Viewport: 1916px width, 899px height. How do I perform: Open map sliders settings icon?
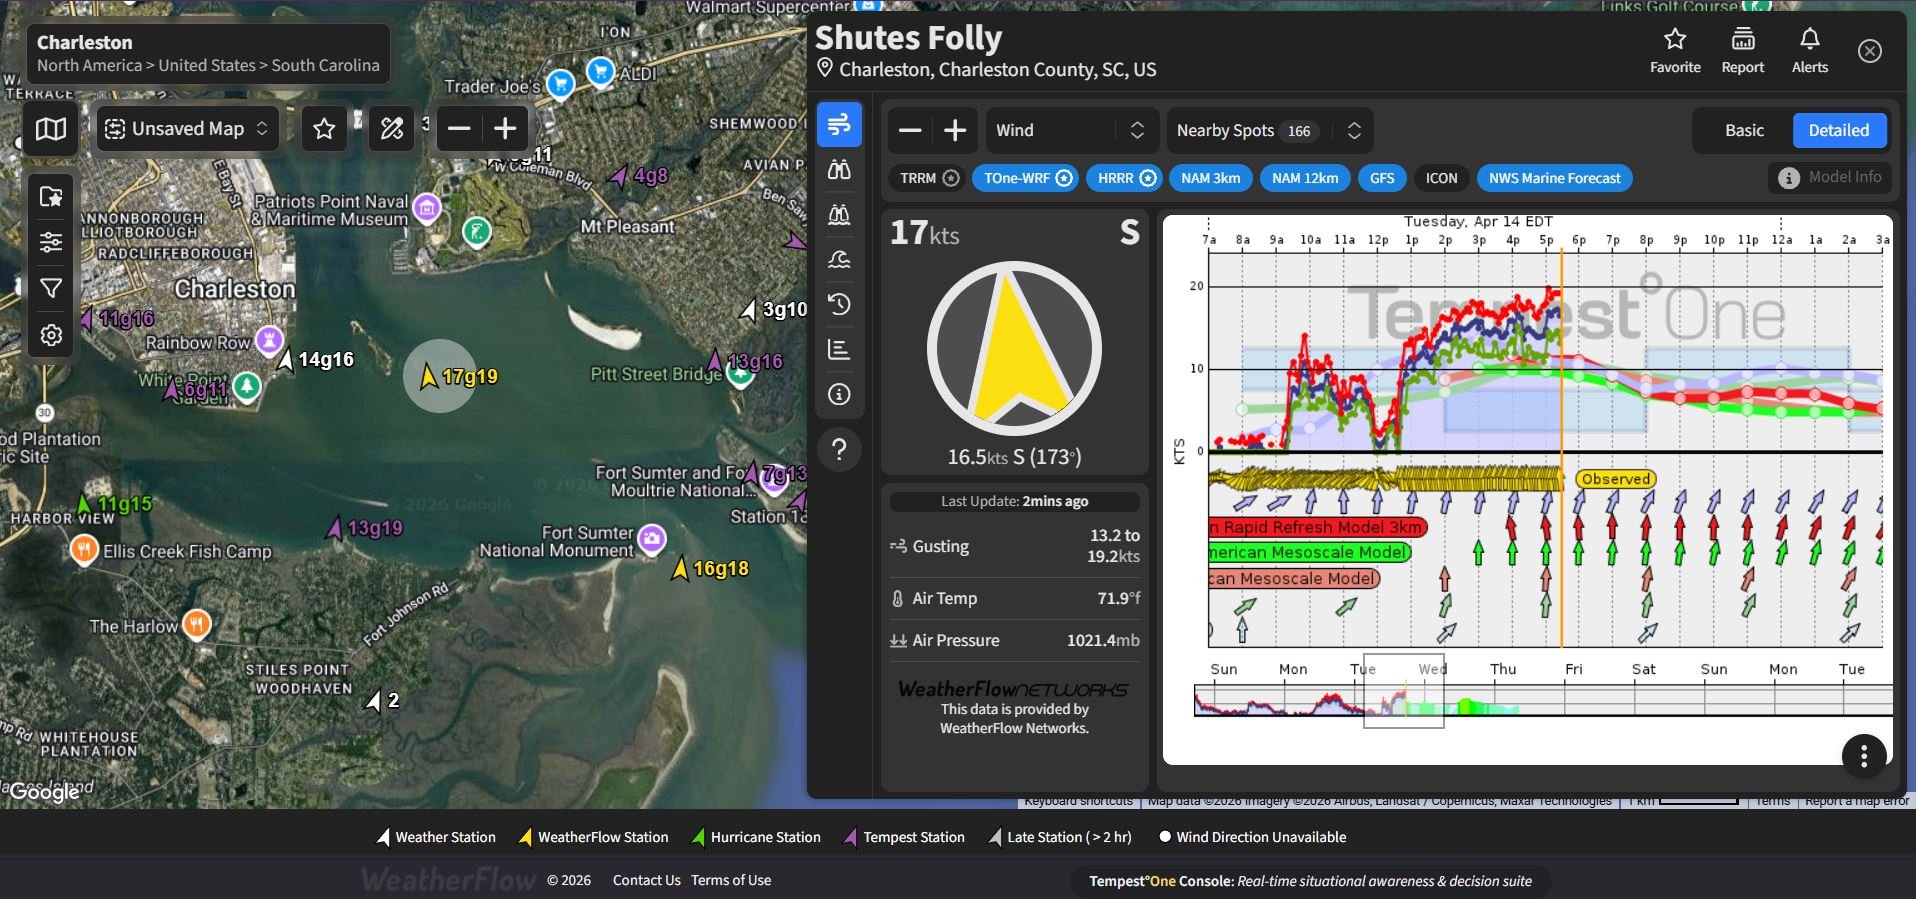(51, 242)
